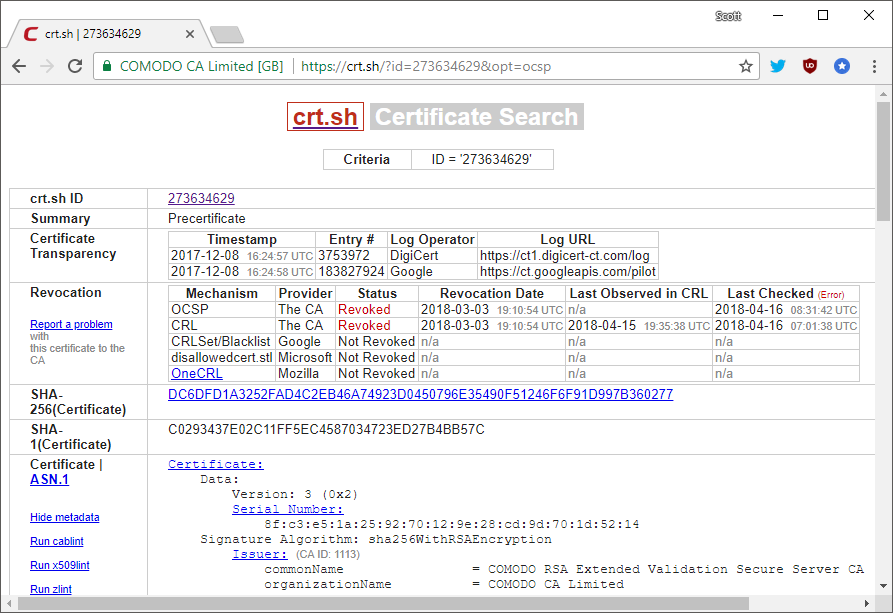Image resolution: width=893 pixels, height=613 pixels.
Task: Click the red (Error) label
Action: 831,295
